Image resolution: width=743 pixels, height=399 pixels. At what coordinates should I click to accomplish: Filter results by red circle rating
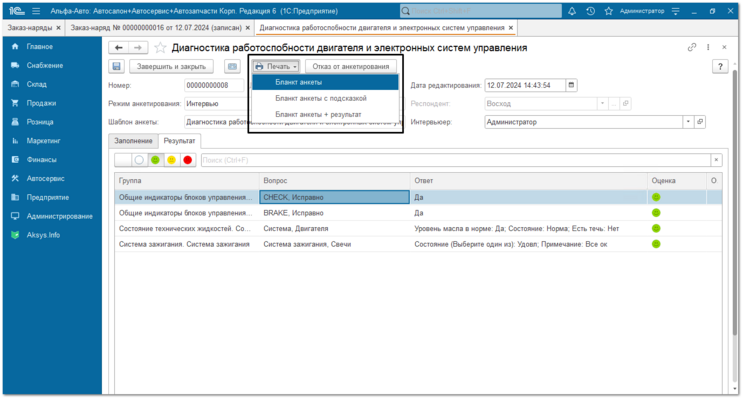pos(188,160)
